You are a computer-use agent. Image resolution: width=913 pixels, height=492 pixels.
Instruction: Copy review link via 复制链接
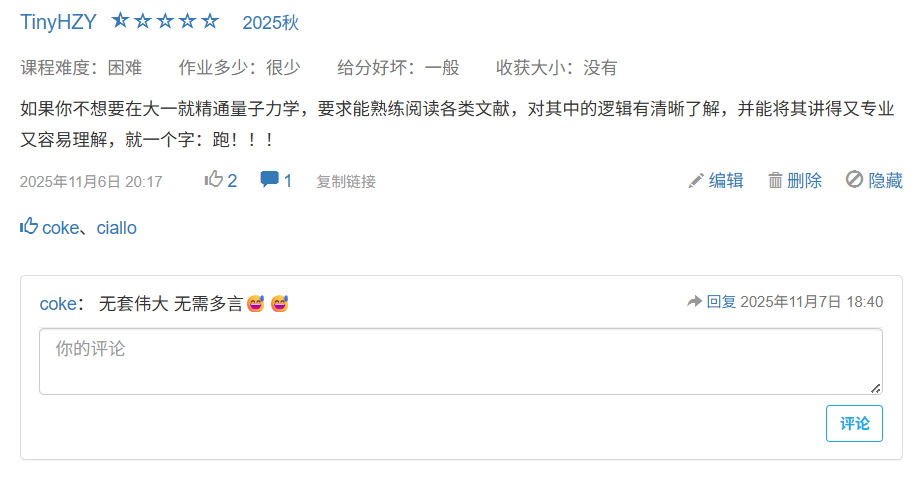coord(346,182)
